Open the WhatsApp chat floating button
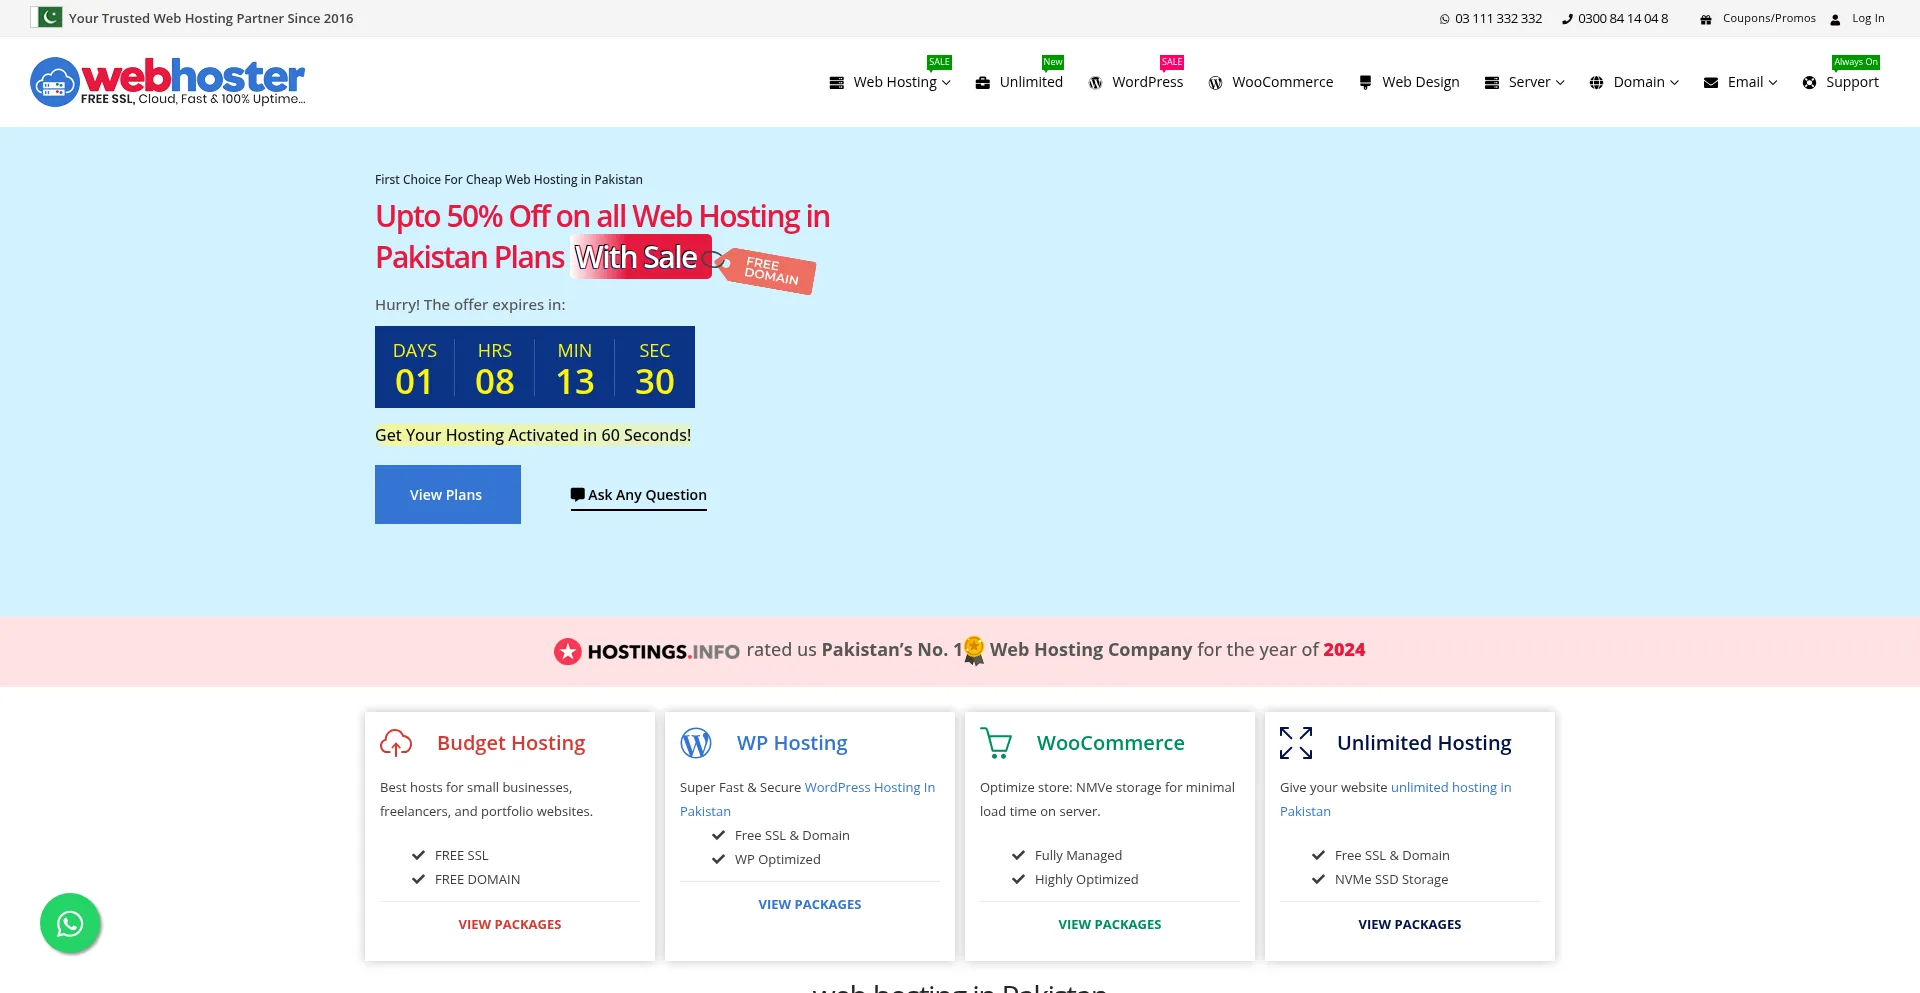The image size is (1920, 993). (x=70, y=923)
